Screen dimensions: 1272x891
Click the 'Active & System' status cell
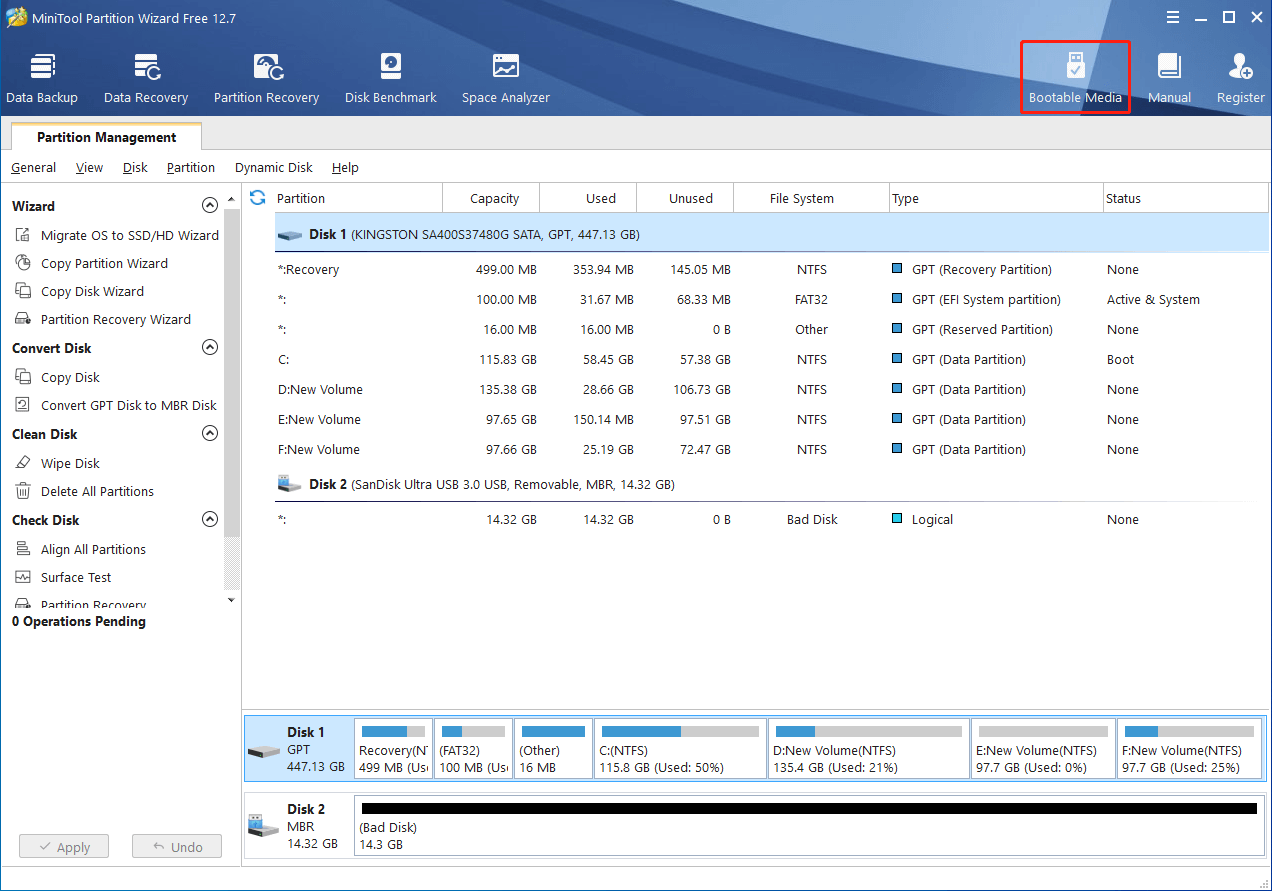coord(1153,299)
